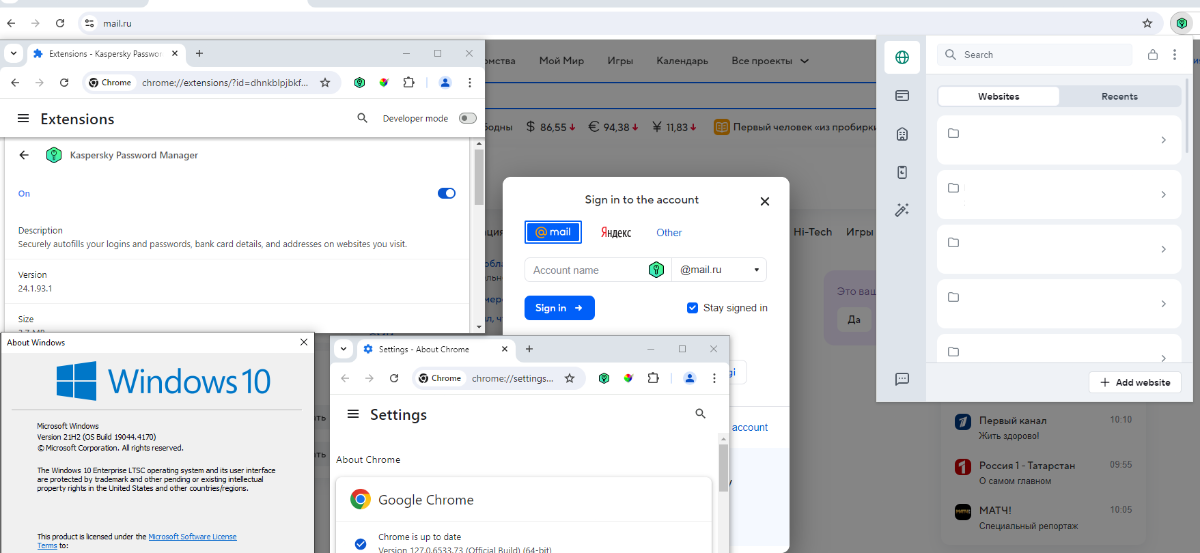The width and height of the screenshot is (1200, 553).
Task: Search extensions with the magnifier icon
Action: [362, 118]
